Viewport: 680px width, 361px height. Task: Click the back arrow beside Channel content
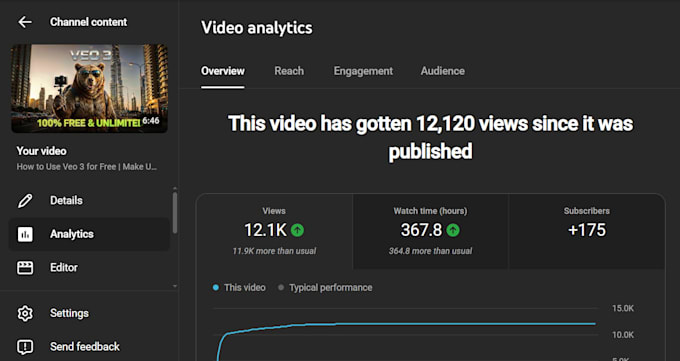[x=25, y=22]
